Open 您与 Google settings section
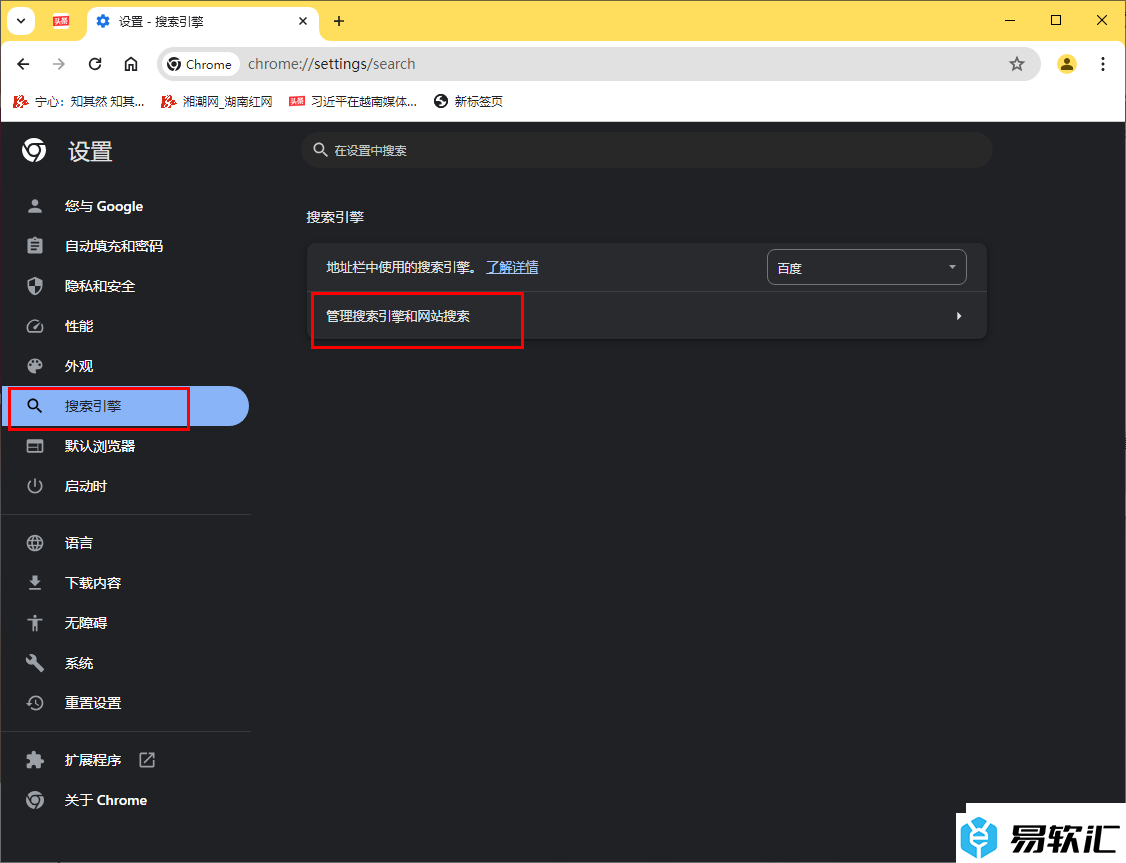Viewport: 1126px width, 863px height. 125,206
